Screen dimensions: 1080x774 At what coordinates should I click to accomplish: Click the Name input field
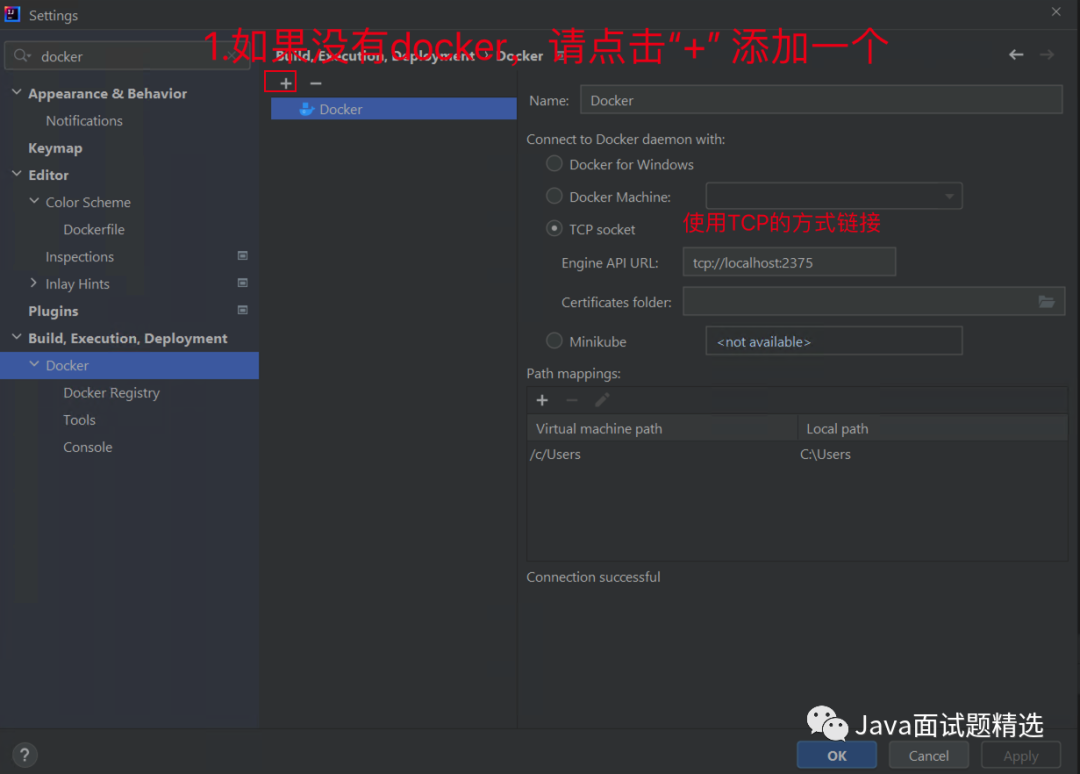pos(821,100)
